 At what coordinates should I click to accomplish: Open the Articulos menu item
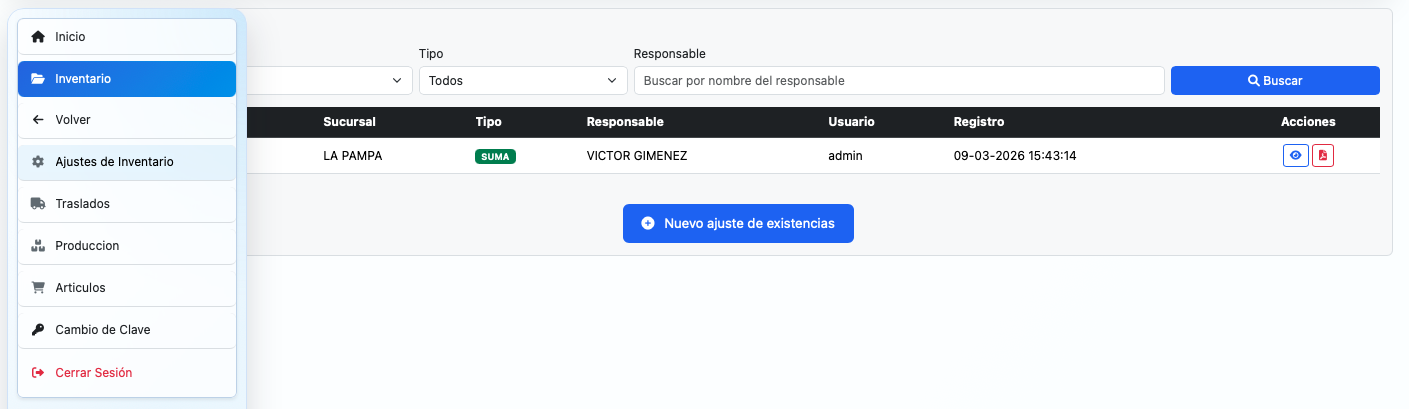pyautogui.click(x=127, y=288)
